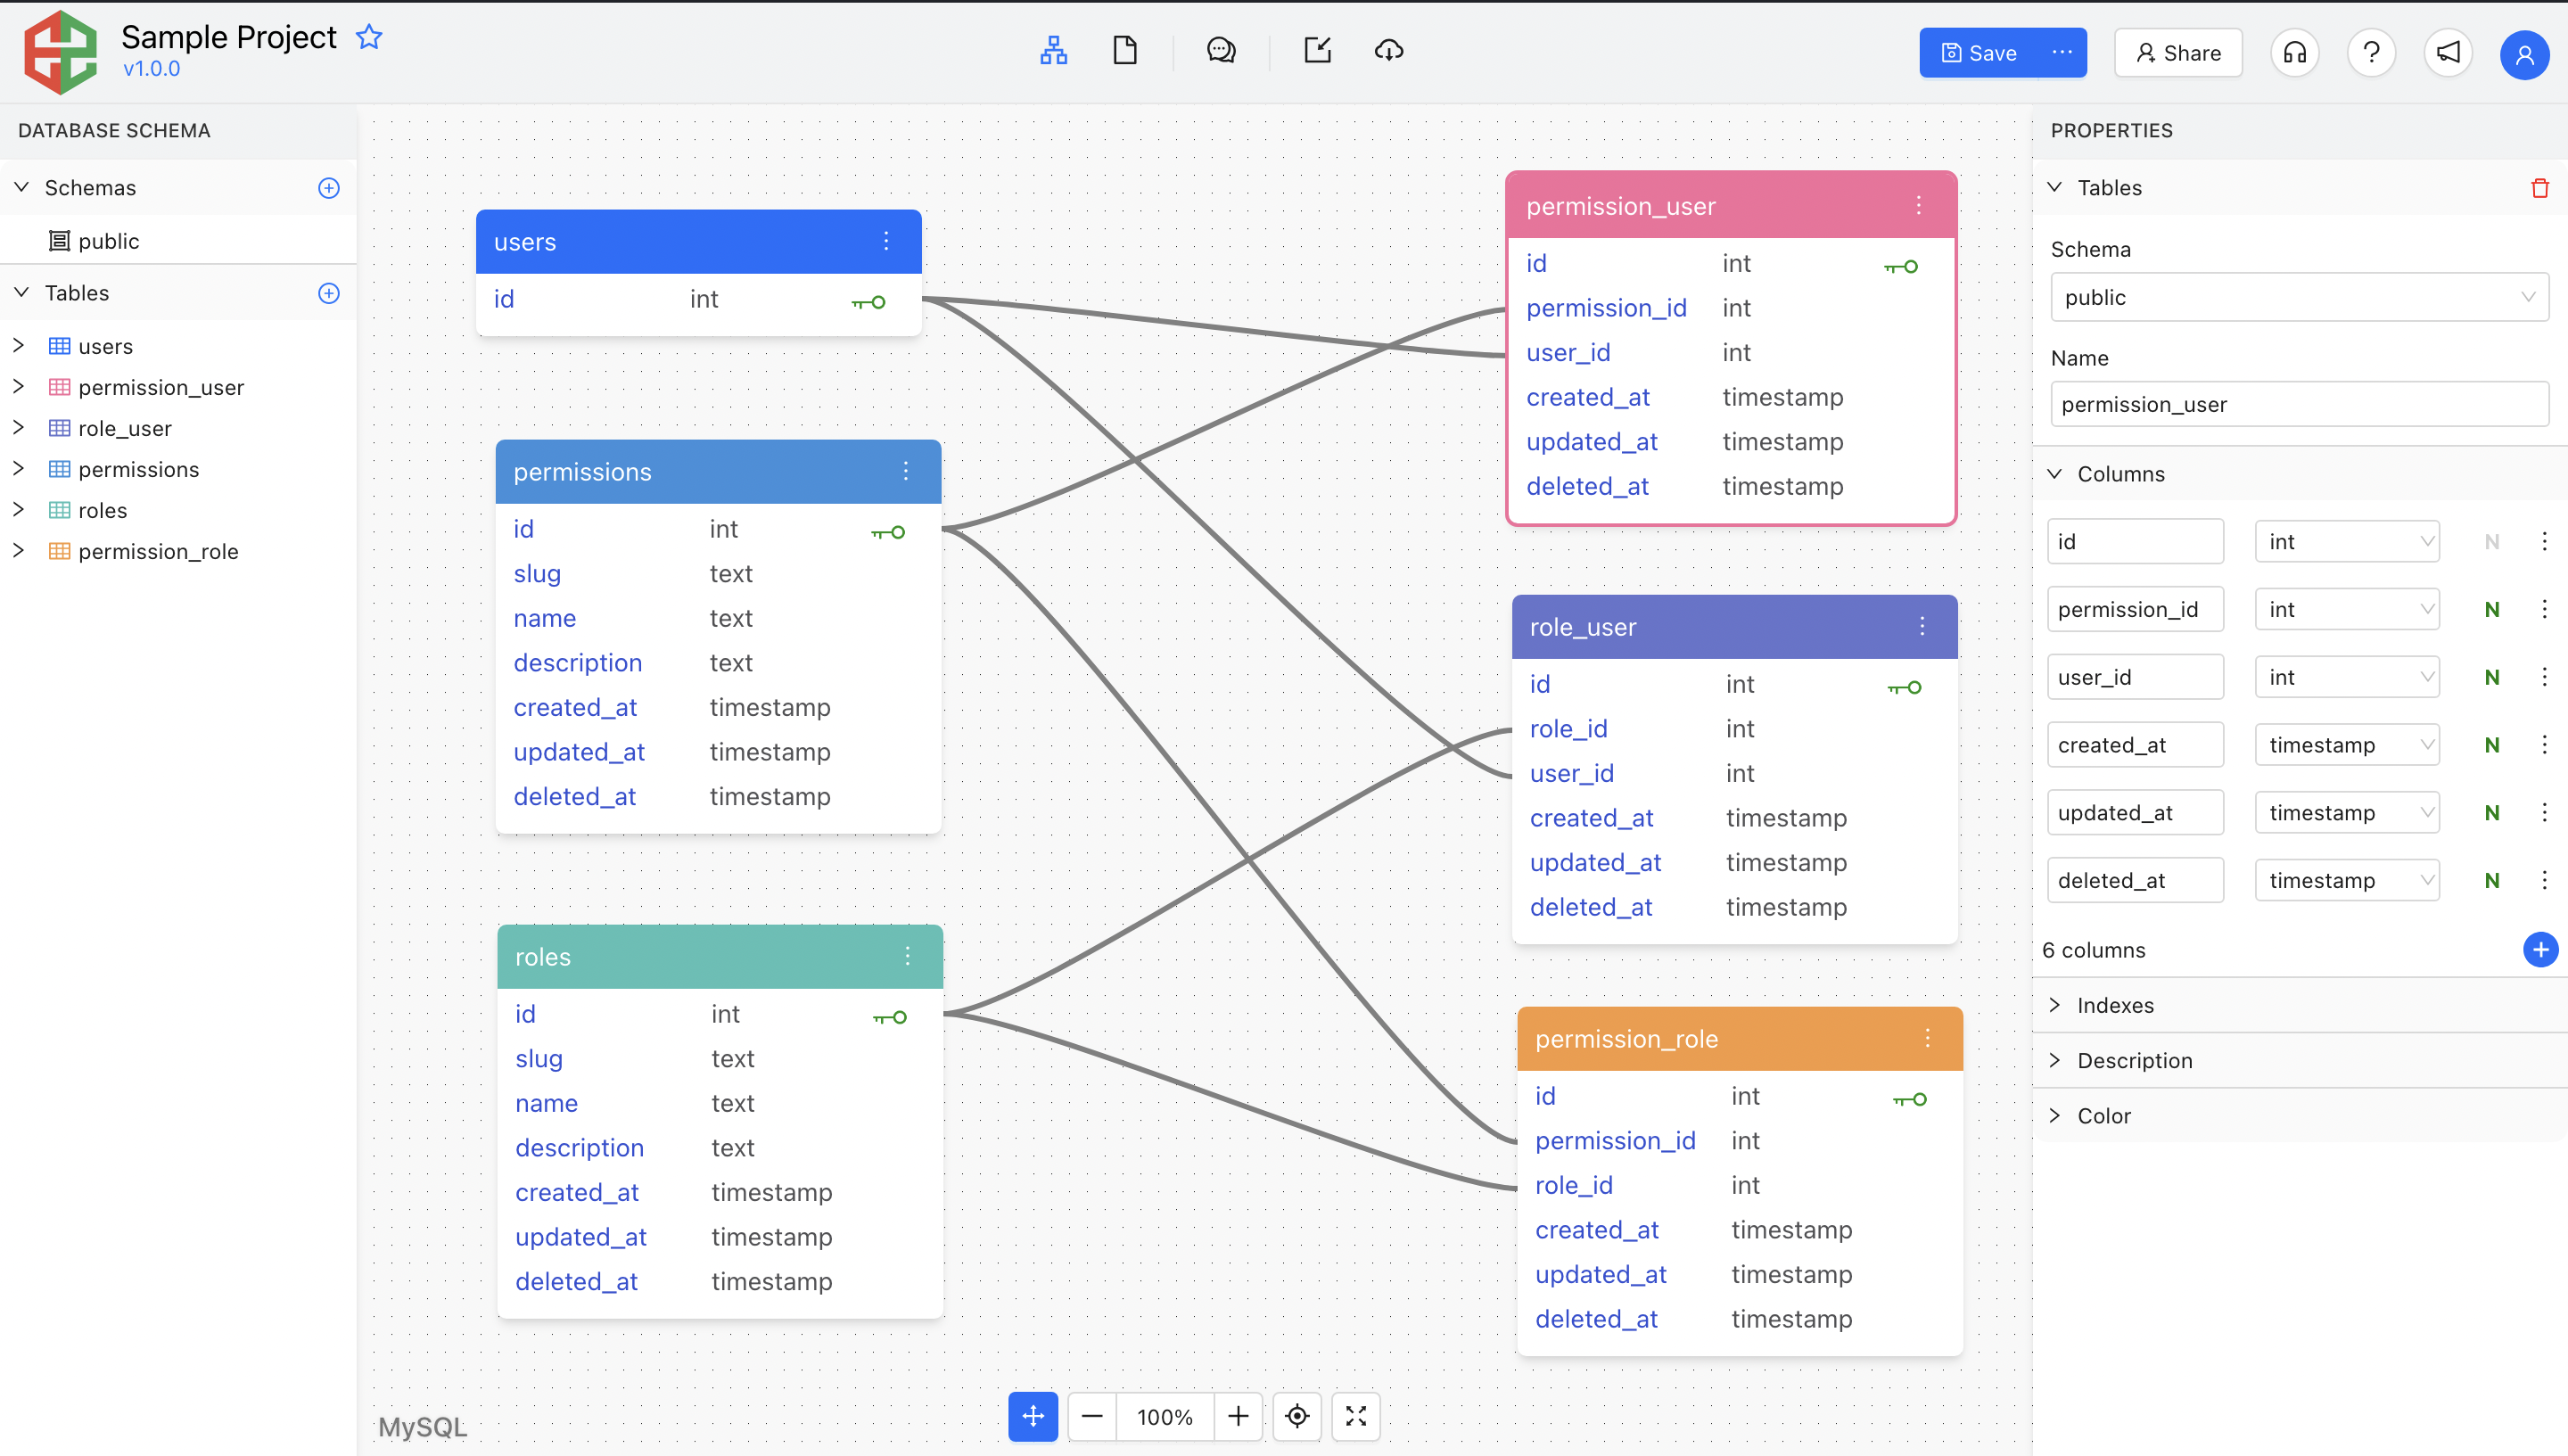Open the Schema public dropdown
Image resolution: width=2568 pixels, height=1456 pixels.
(2298, 297)
